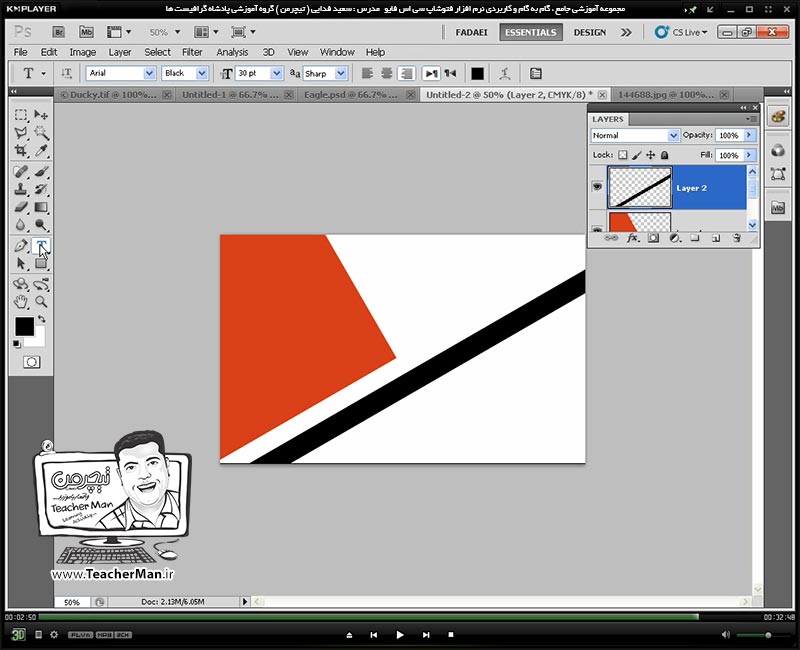
Task: Select the Path Selection tool
Action: pos(21,263)
